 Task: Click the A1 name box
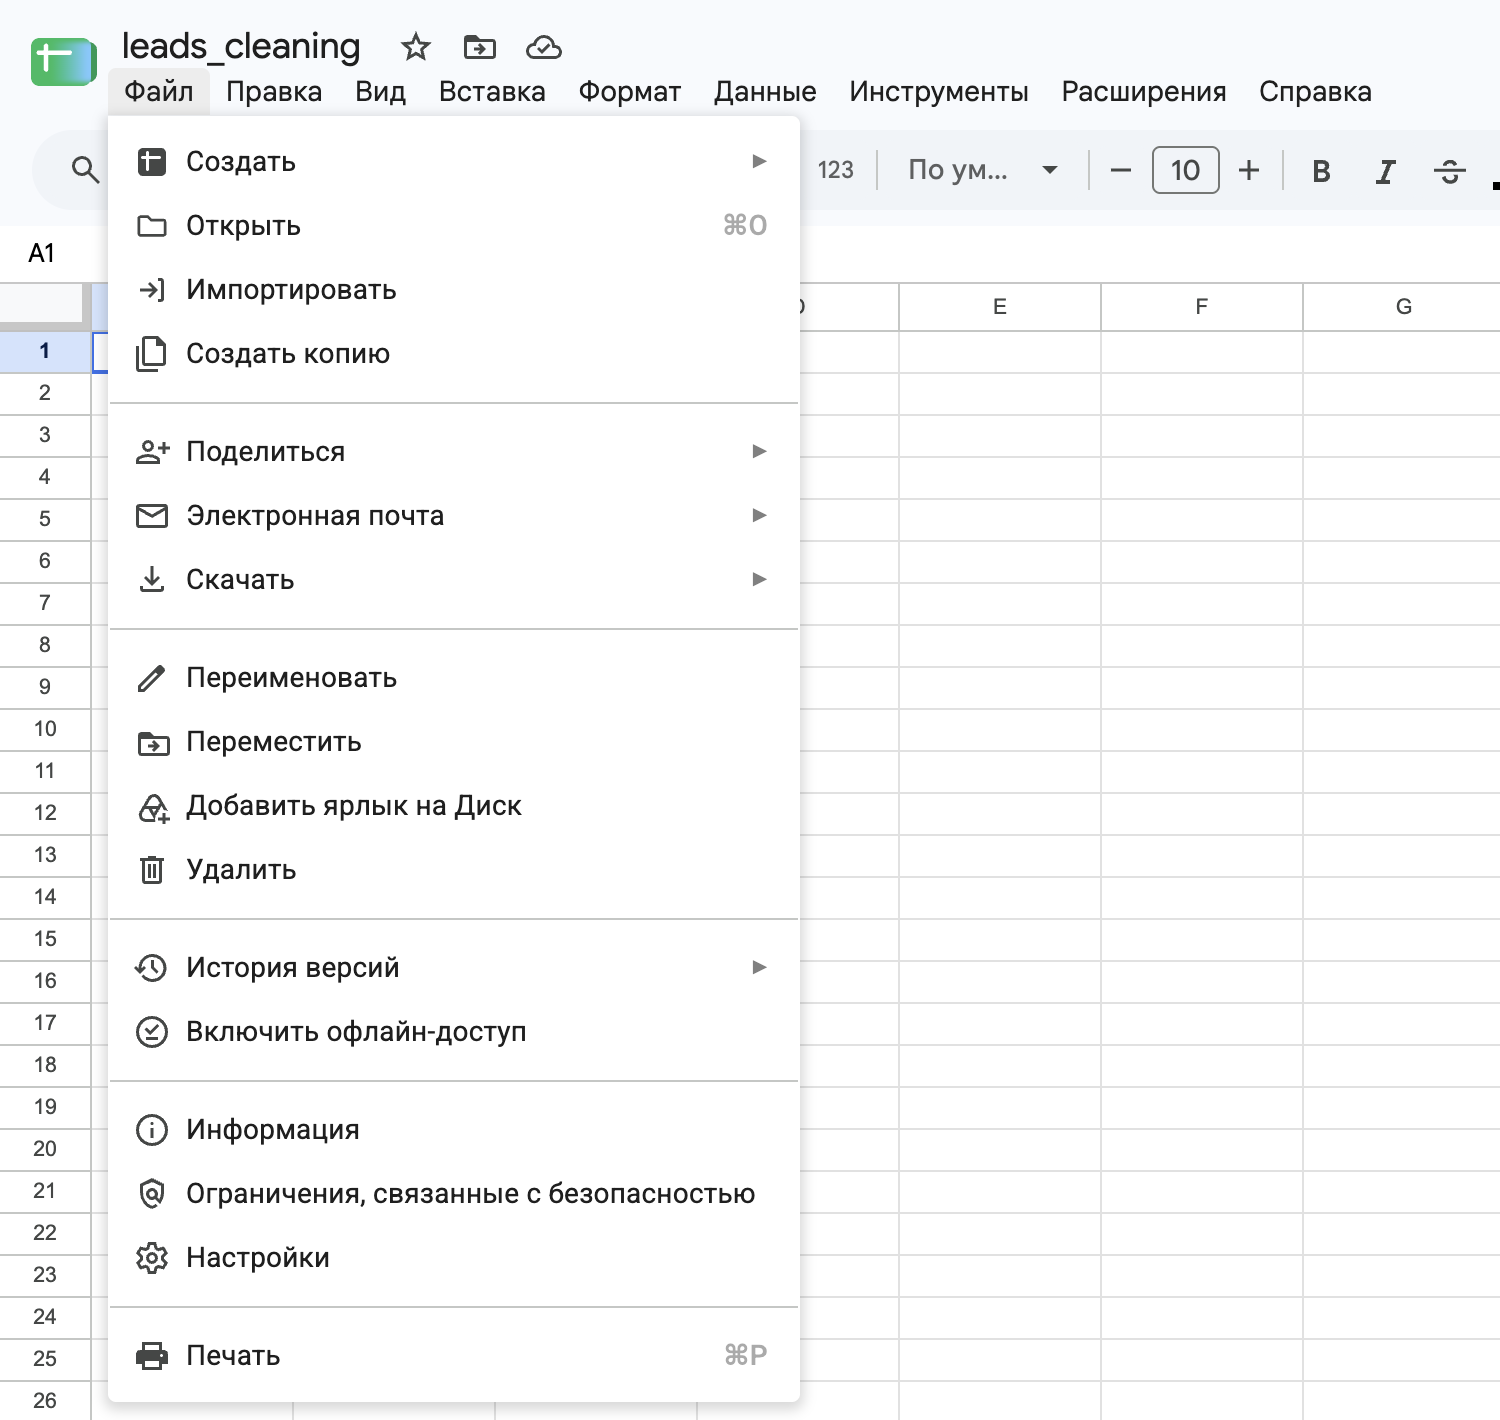coord(42,254)
